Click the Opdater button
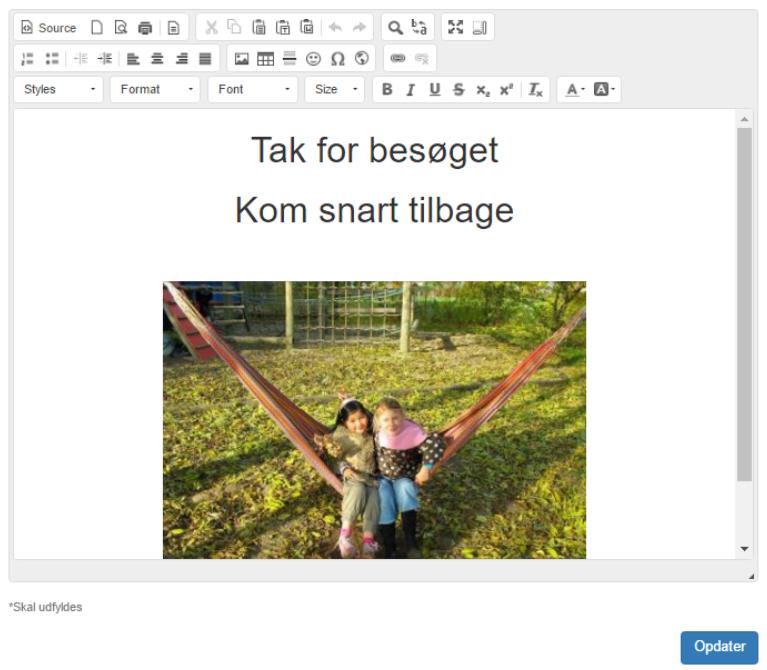This screenshot has height=670, width=767. pos(719,647)
